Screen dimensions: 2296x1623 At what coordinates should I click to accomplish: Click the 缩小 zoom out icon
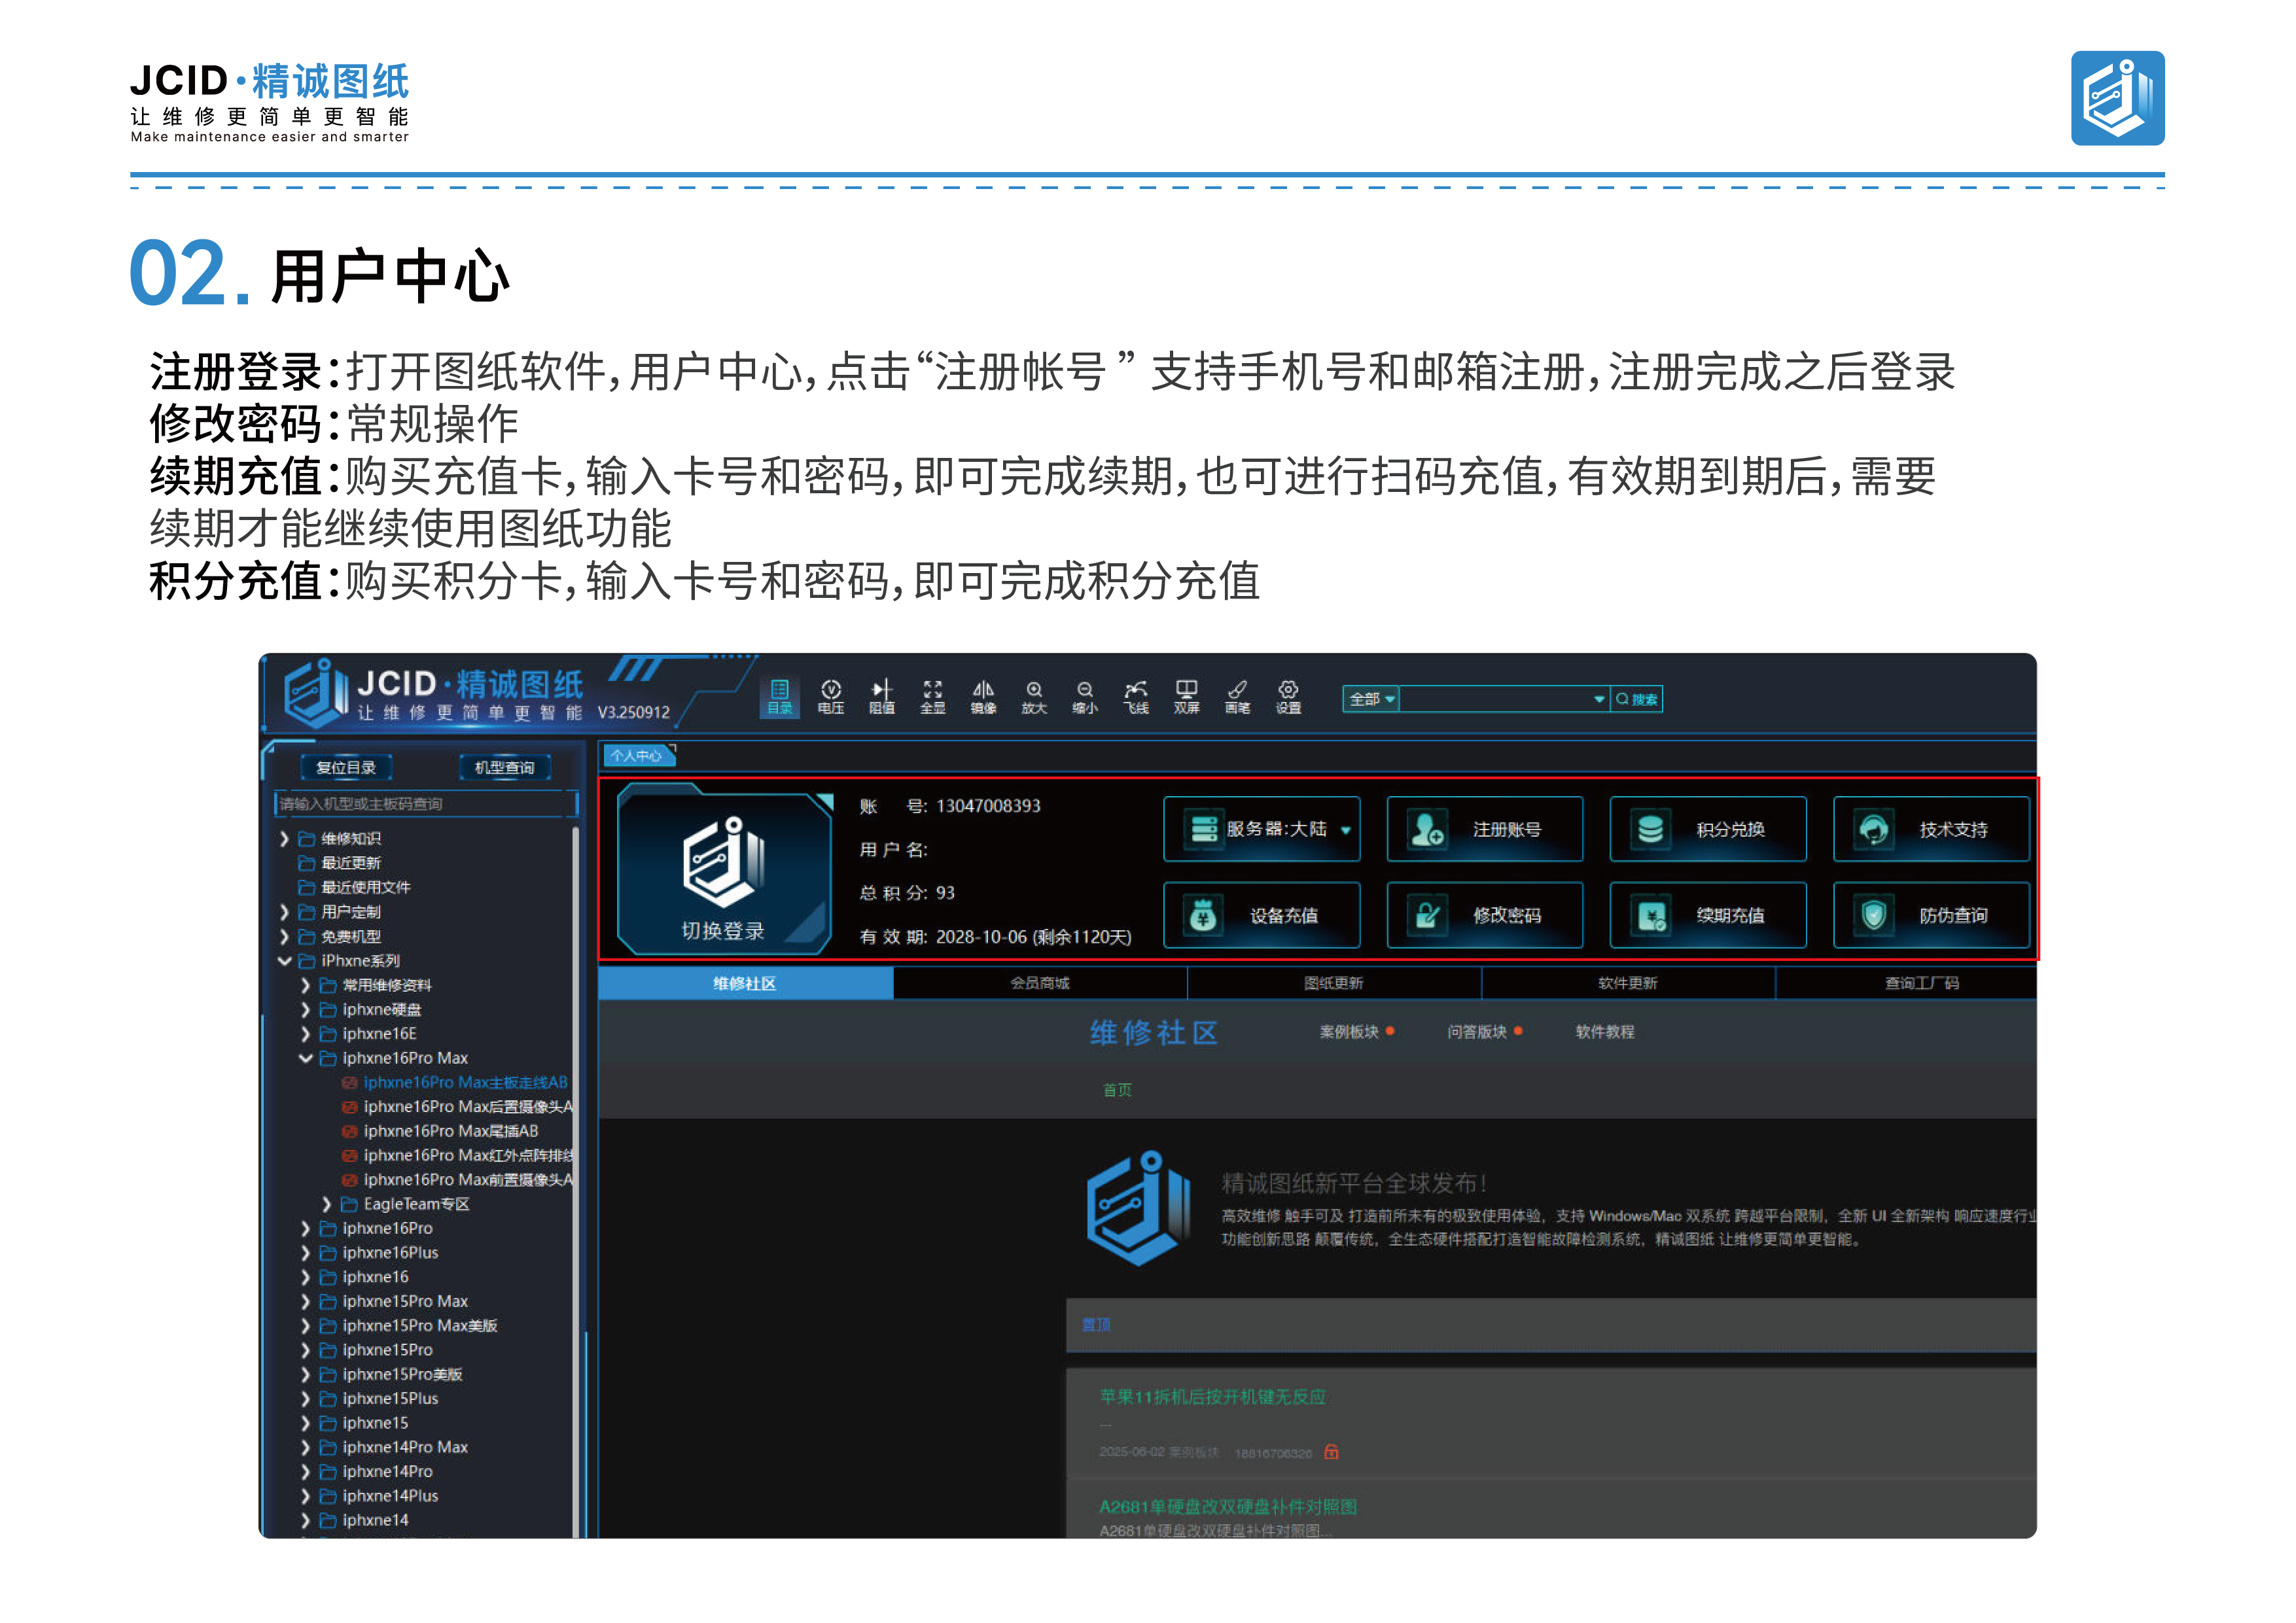[x=1085, y=697]
